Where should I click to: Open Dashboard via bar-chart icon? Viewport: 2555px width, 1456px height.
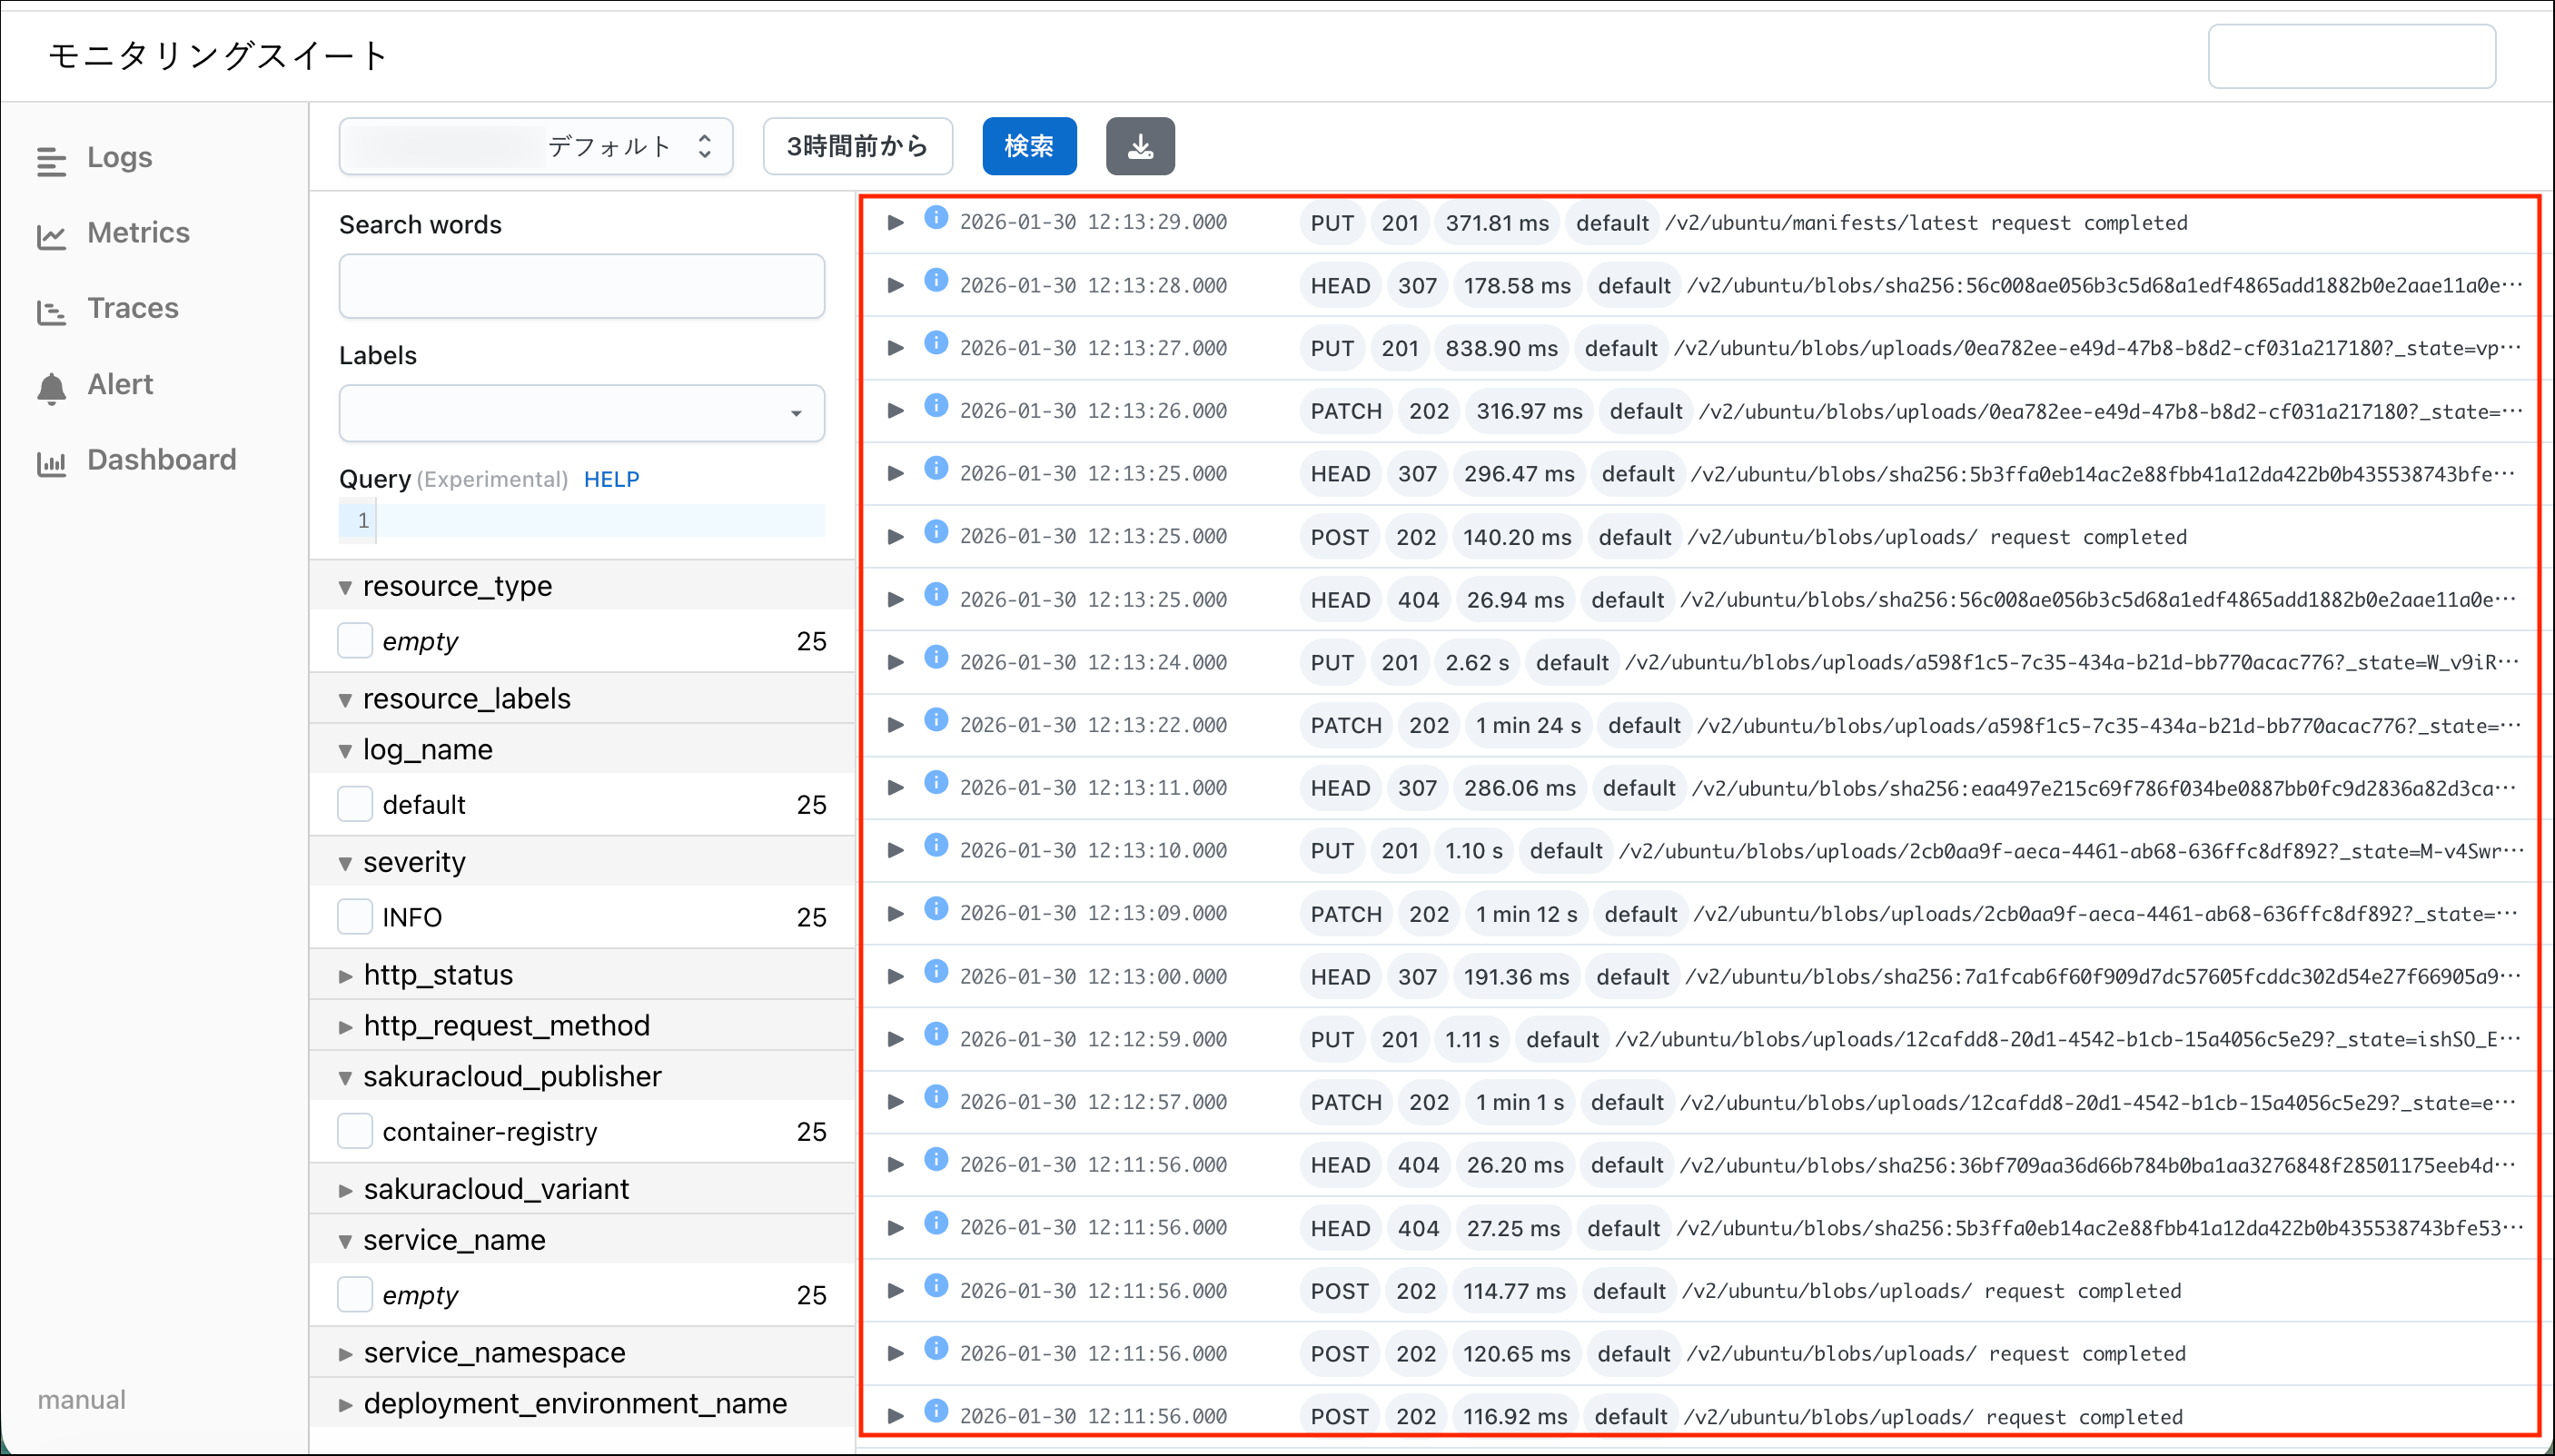click(x=51, y=463)
